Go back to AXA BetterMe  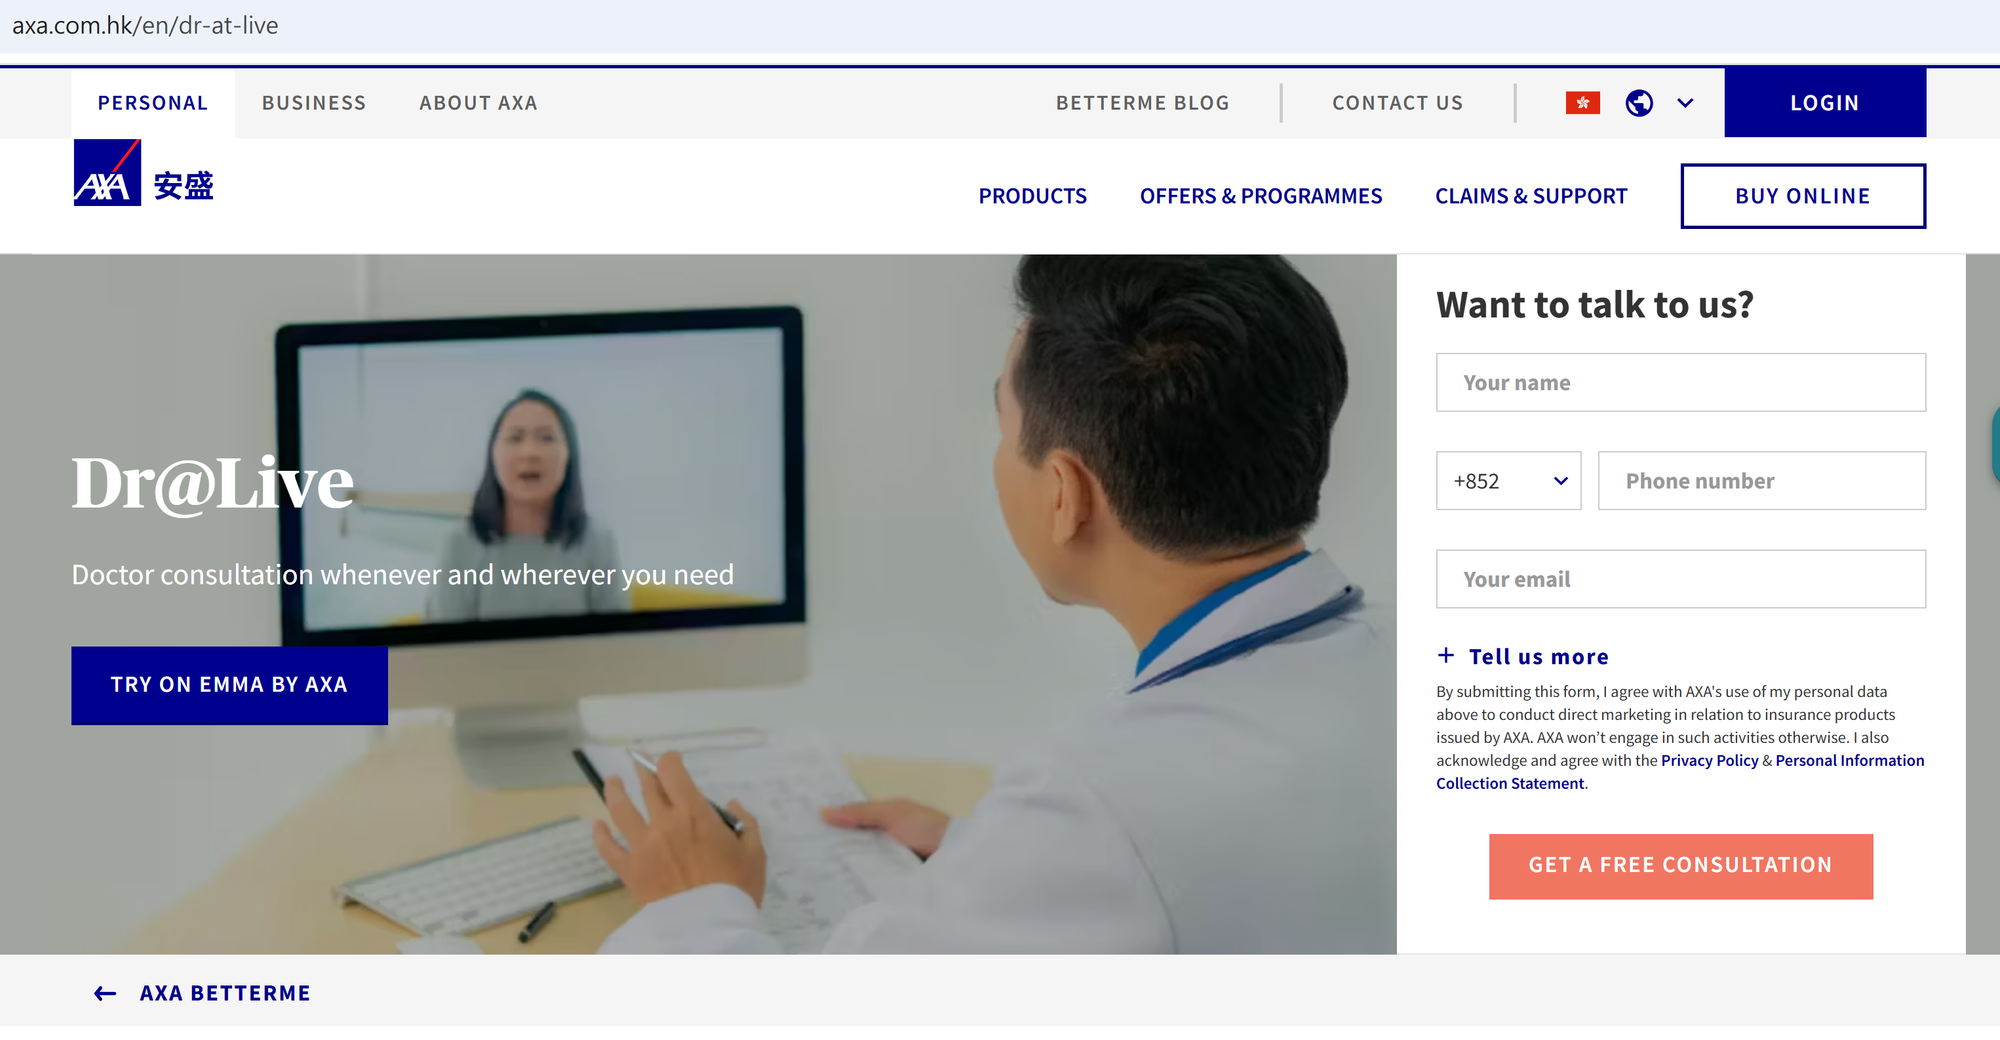(225, 993)
